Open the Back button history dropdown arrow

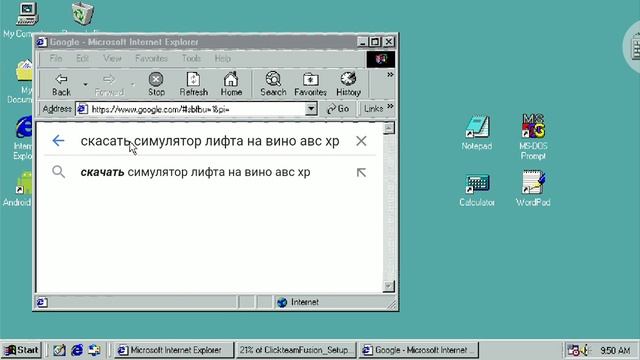85,84
